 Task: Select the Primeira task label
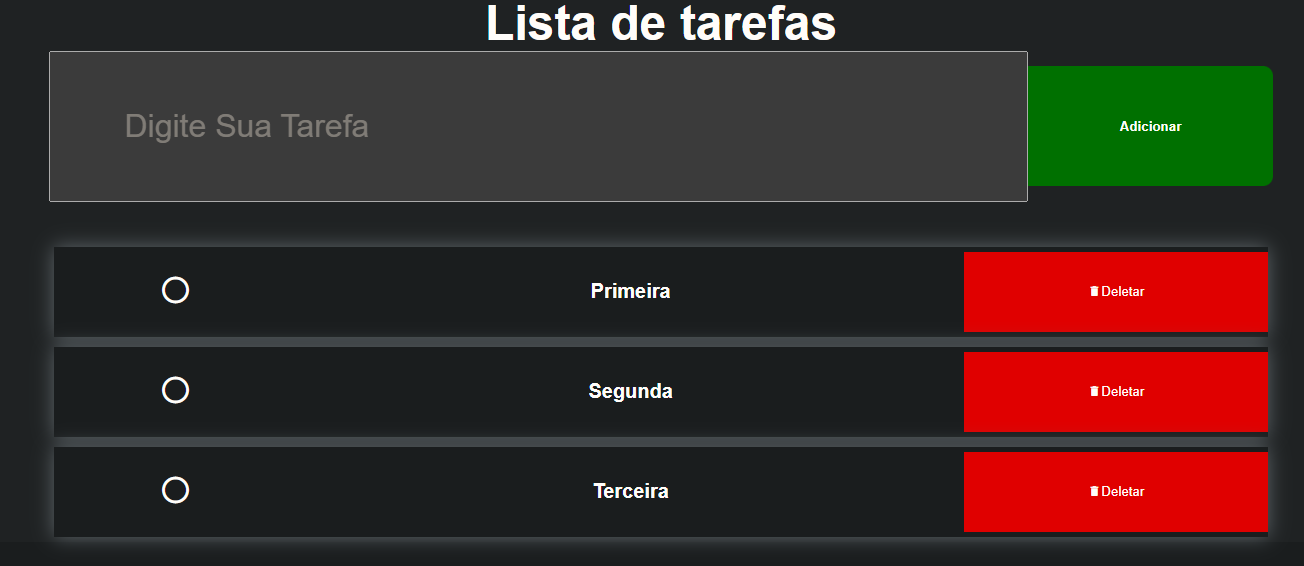[630, 291]
